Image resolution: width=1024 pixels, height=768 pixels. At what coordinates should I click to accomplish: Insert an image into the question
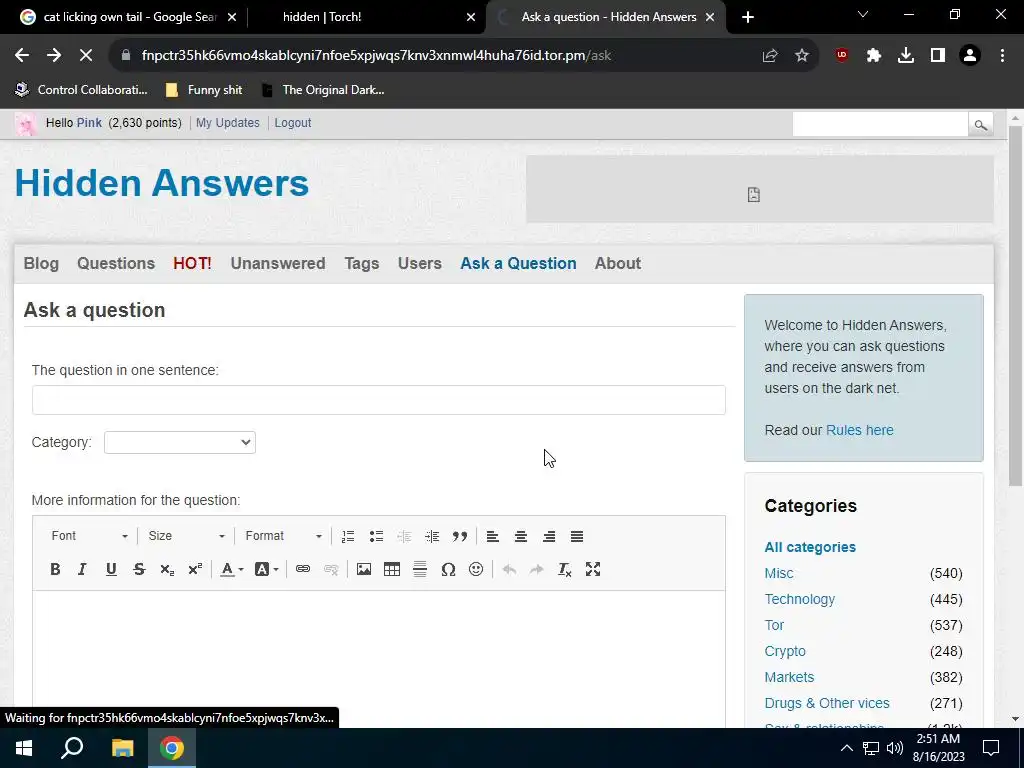[364, 569]
